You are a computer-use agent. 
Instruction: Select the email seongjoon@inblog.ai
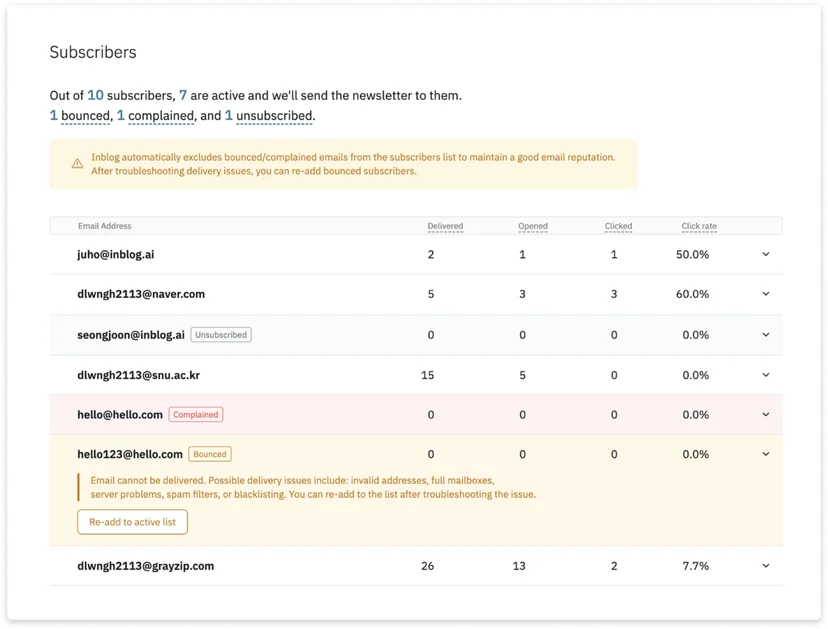point(131,335)
